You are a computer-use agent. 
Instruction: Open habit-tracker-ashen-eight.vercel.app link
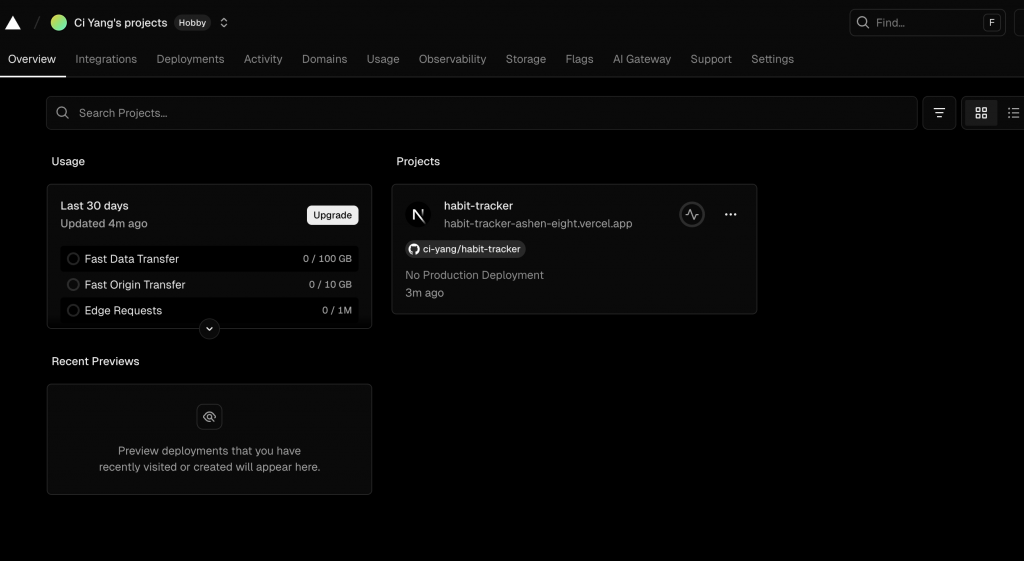click(x=538, y=223)
